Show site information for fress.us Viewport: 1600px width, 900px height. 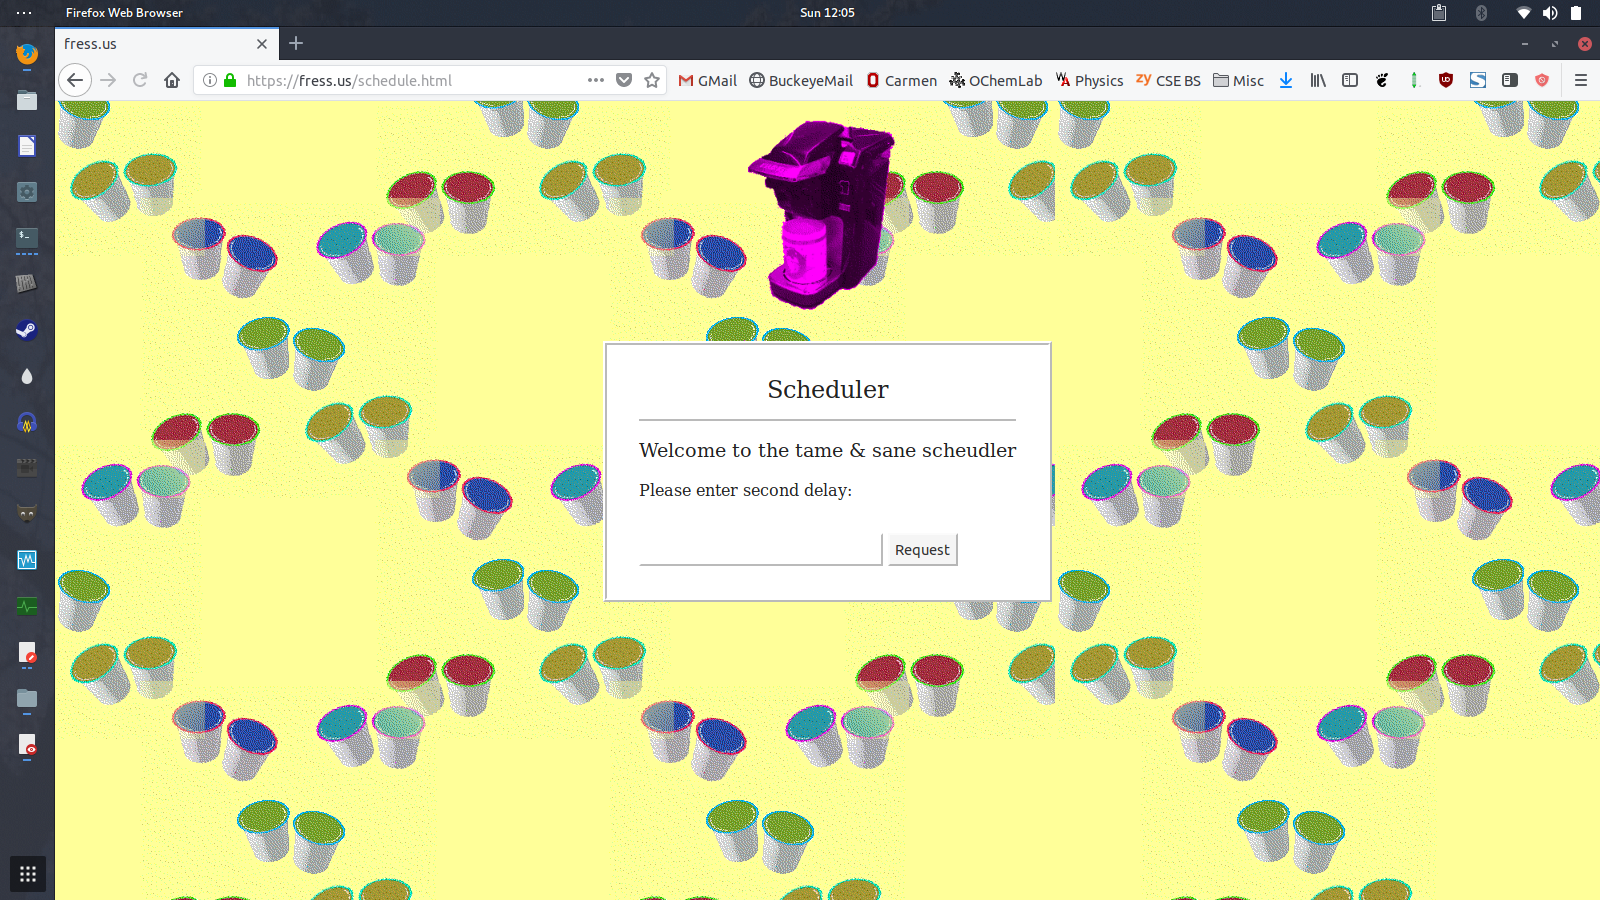coord(210,80)
